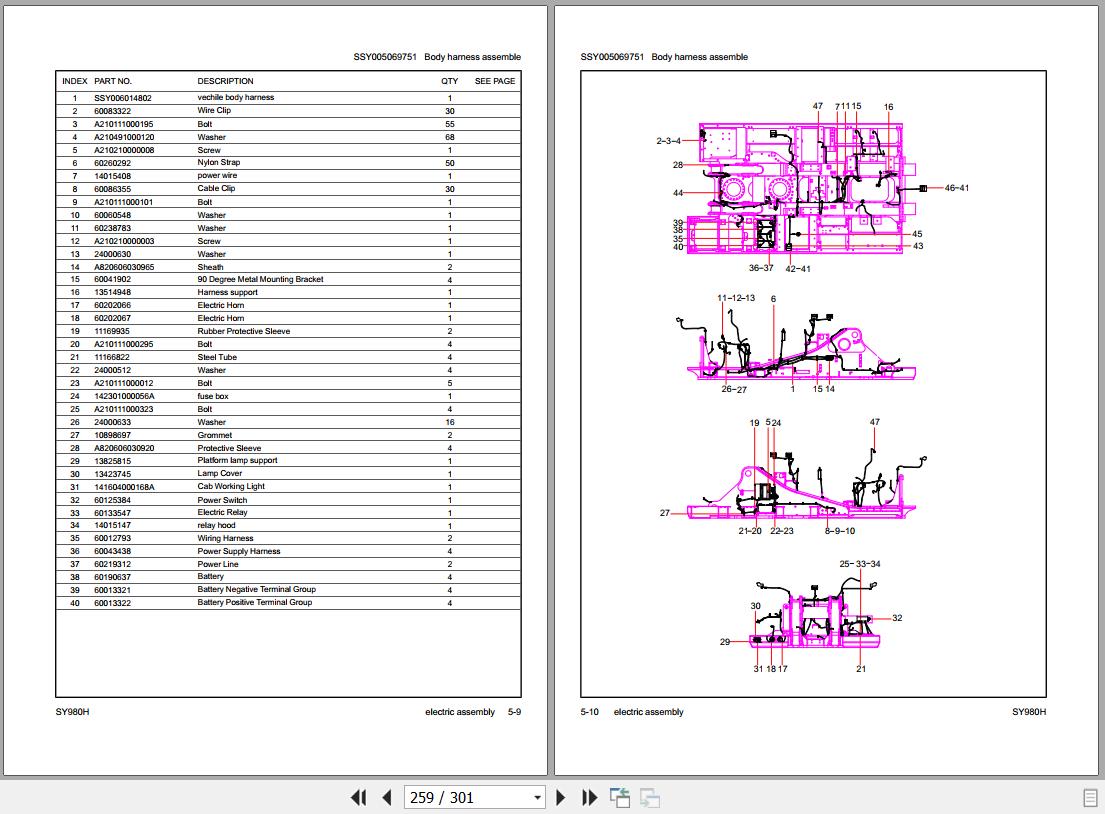The image size is (1105, 814).
Task: Click diagram callout label 11-12-13
Action: pyautogui.click(x=736, y=298)
